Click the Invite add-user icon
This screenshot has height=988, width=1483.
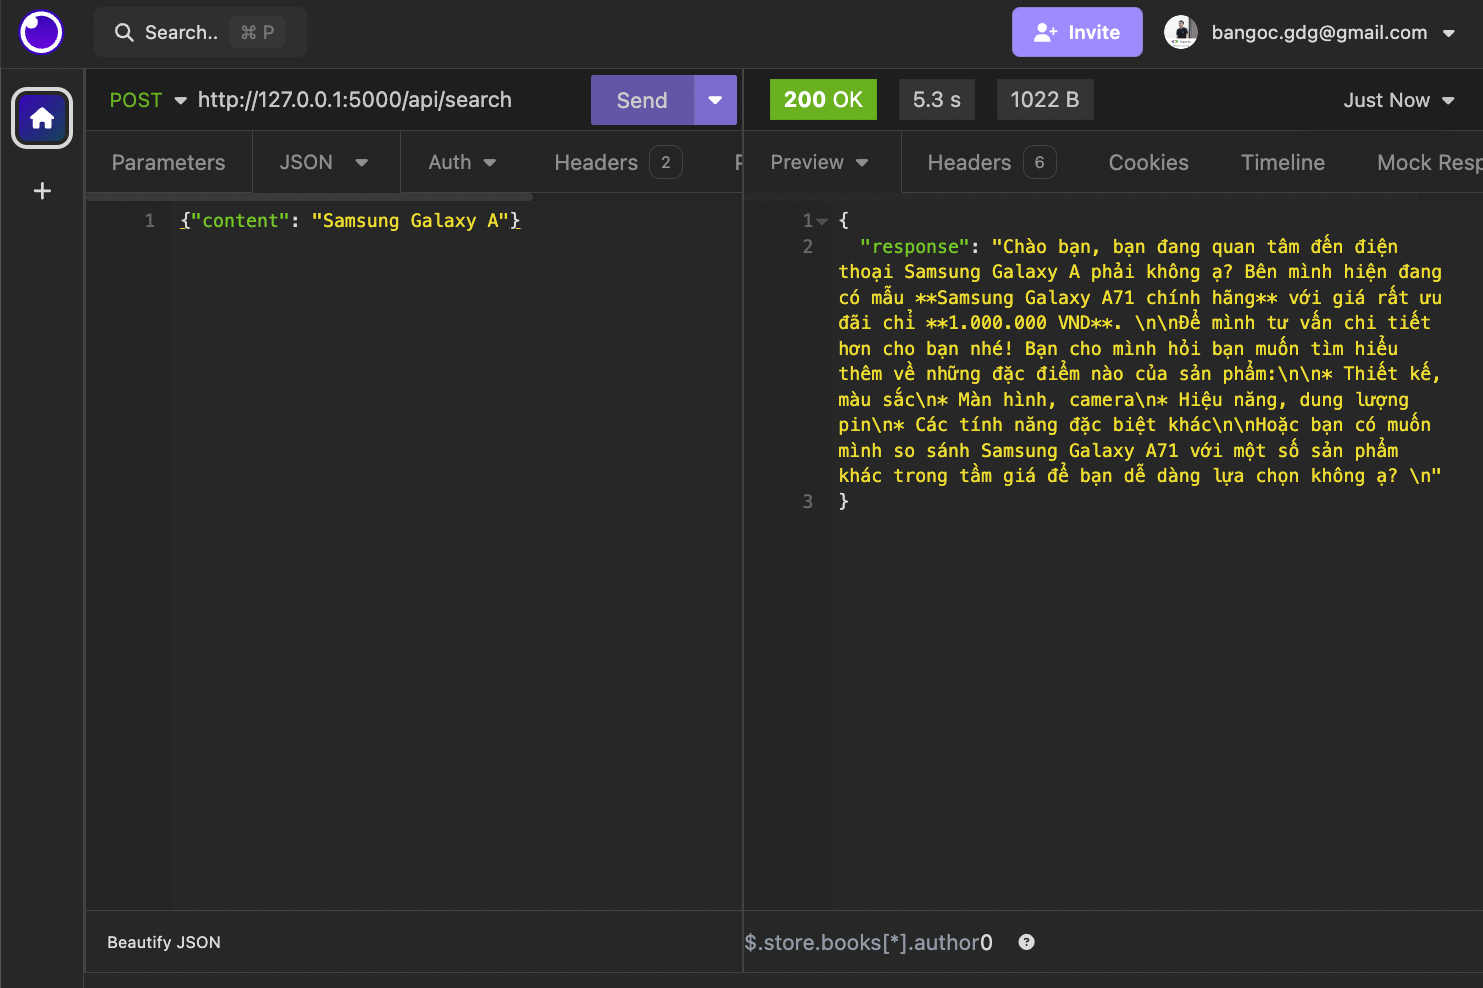click(x=1046, y=32)
